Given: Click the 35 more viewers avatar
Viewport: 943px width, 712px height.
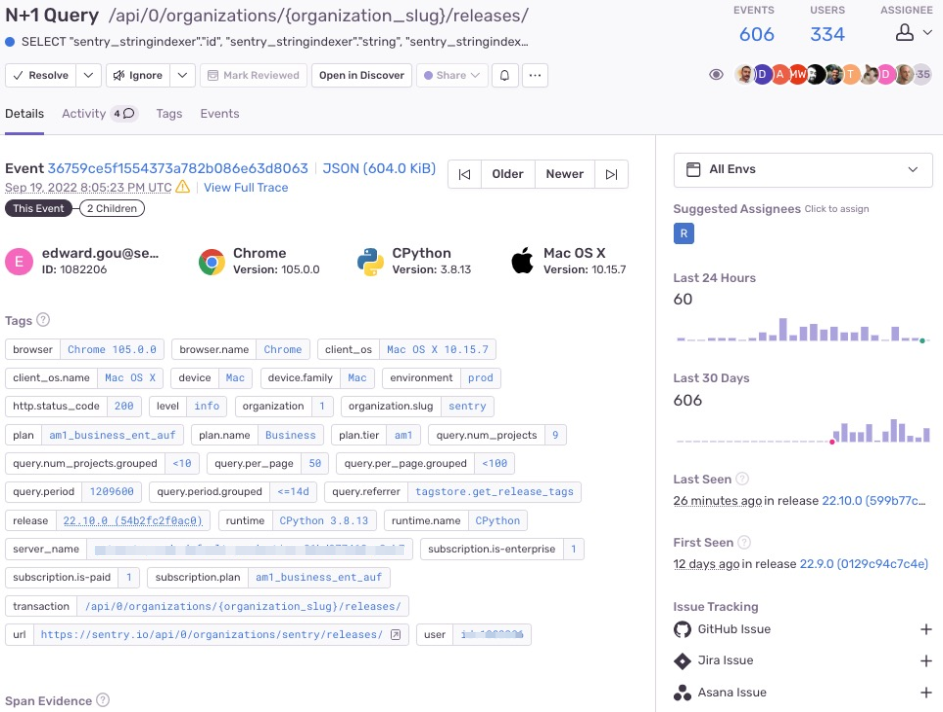Looking at the screenshot, I should 923,75.
